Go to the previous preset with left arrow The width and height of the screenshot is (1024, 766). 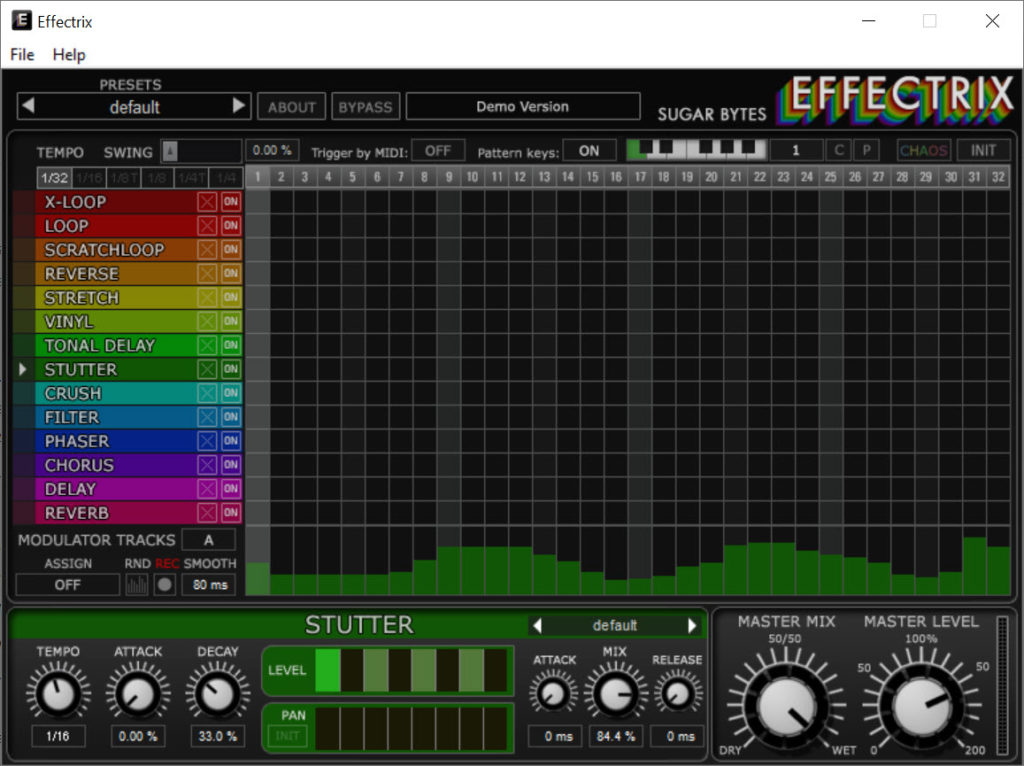[x=27, y=105]
